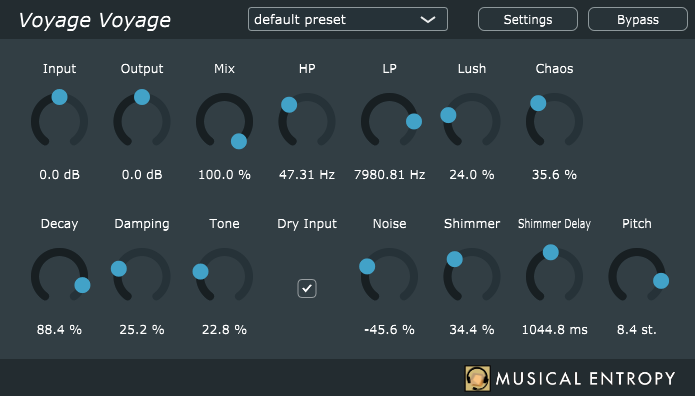Click the Dry Input label
This screenshot has height=396, width=695.
tap(307, 224)
